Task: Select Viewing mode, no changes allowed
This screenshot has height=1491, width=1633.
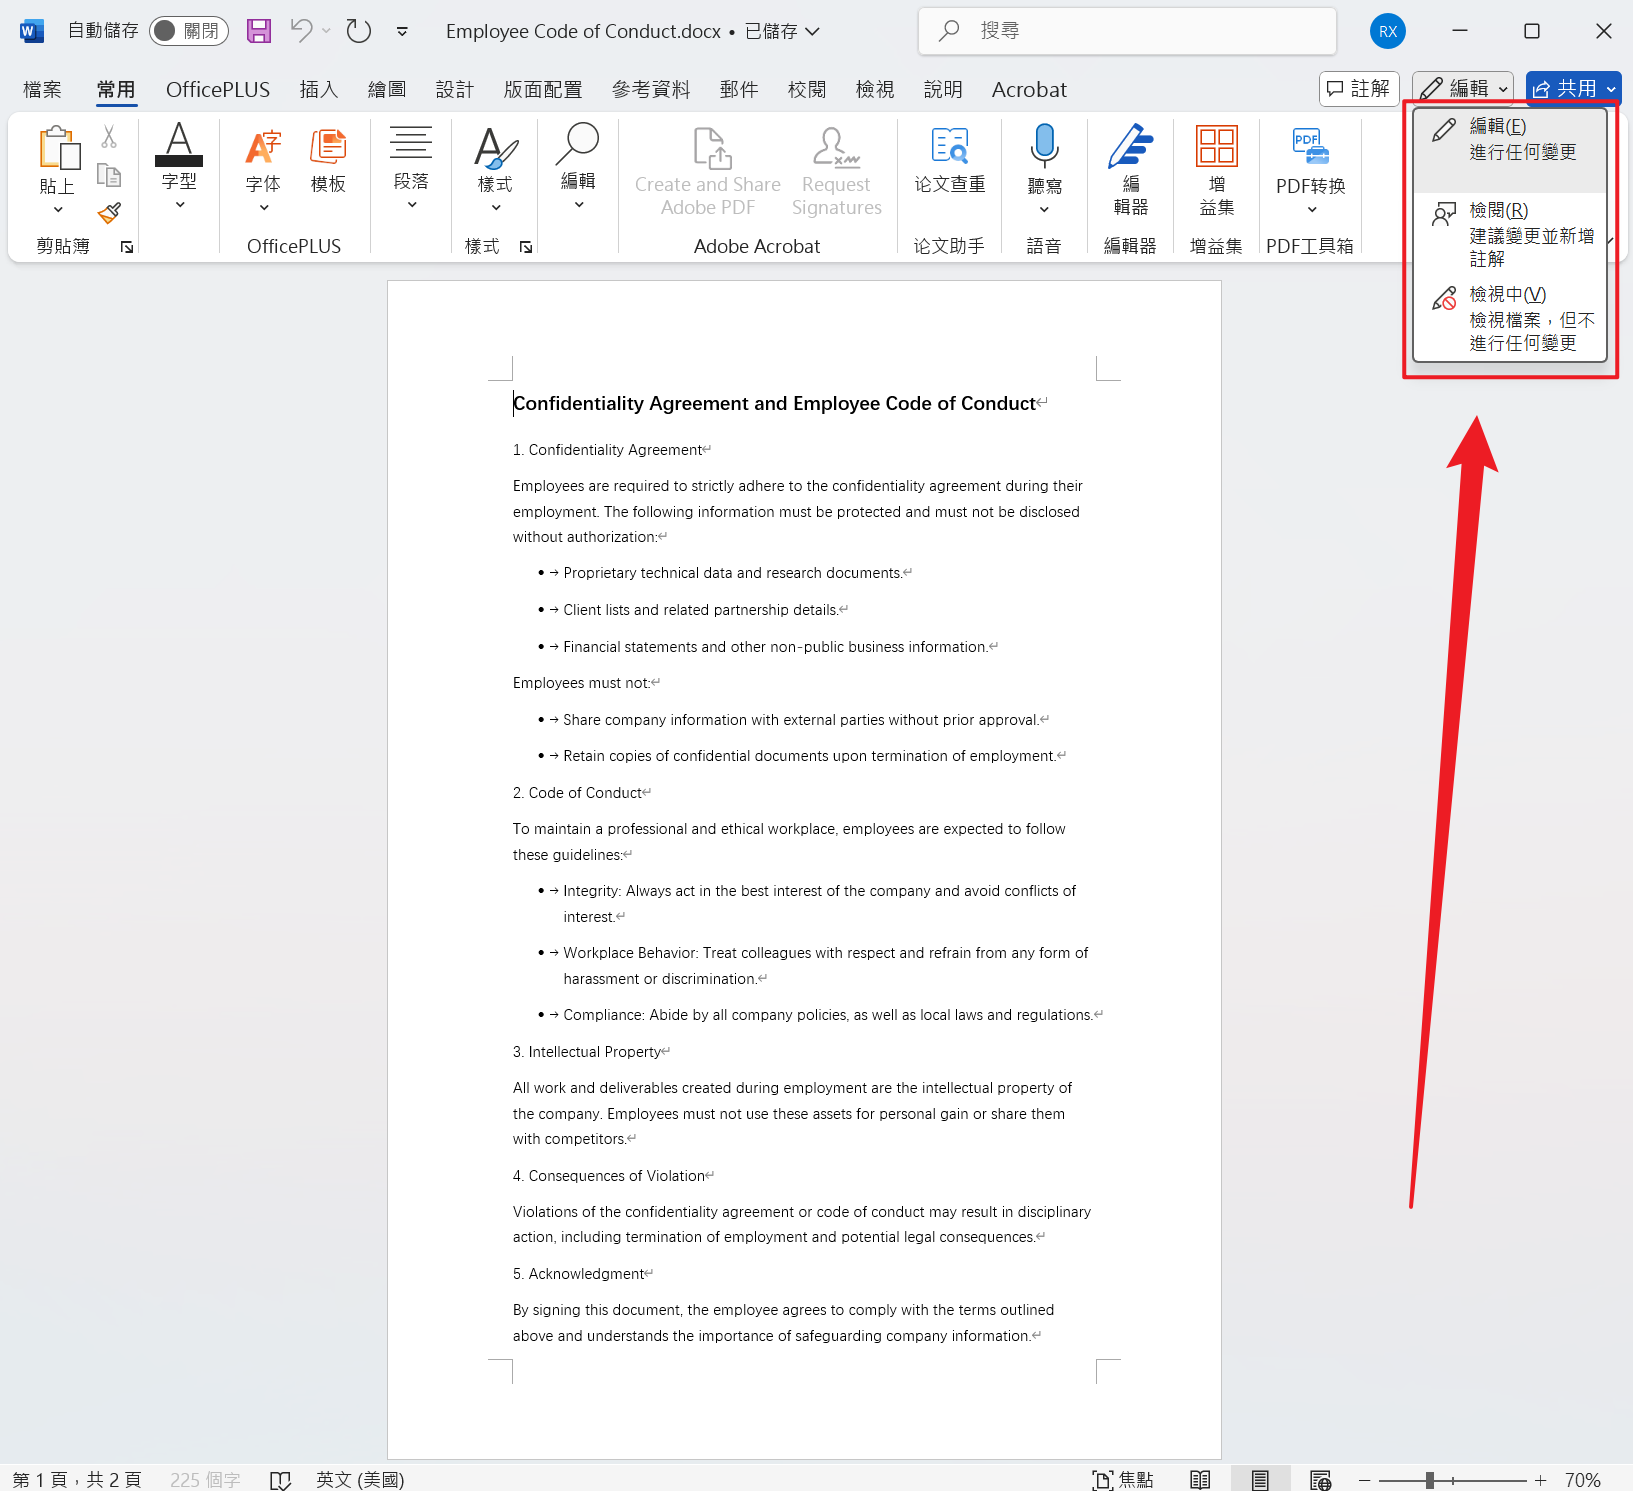Action: pos(1510,318)
